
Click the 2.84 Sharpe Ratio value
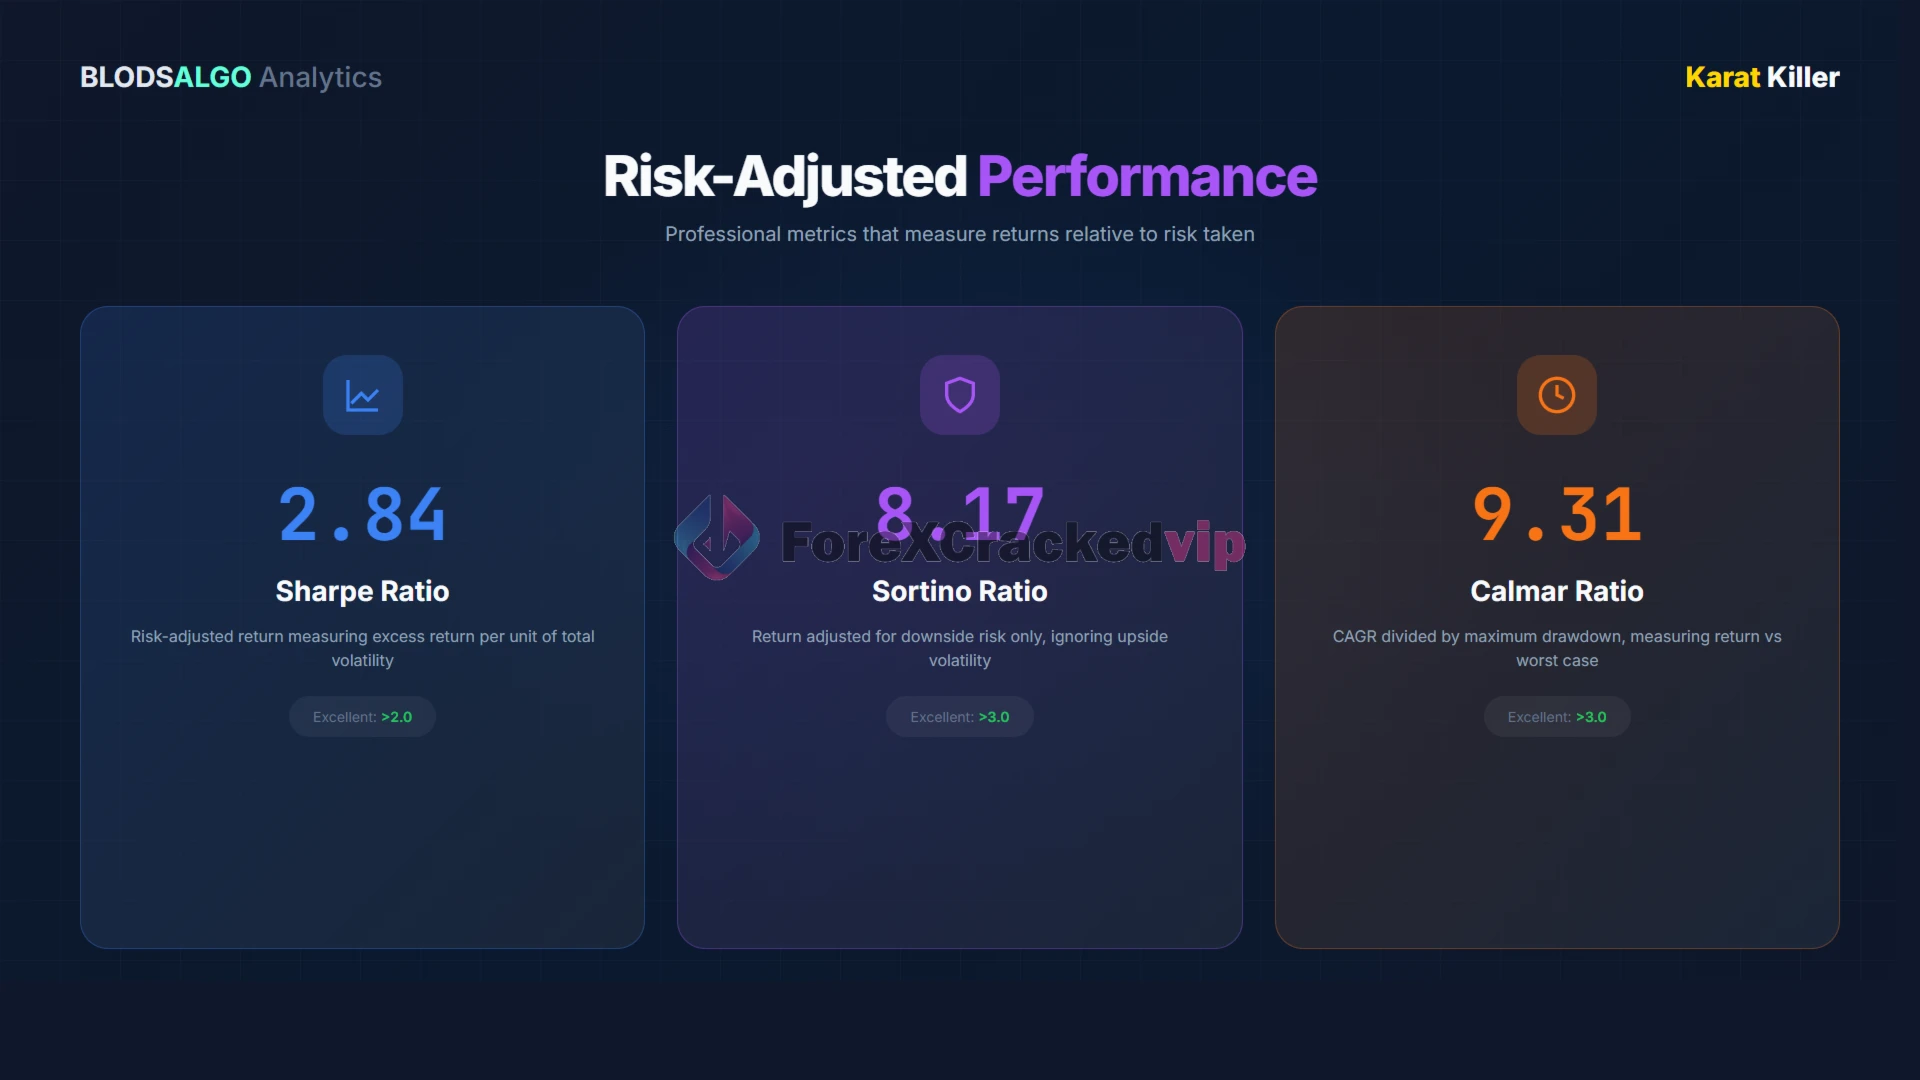[362, 513]
